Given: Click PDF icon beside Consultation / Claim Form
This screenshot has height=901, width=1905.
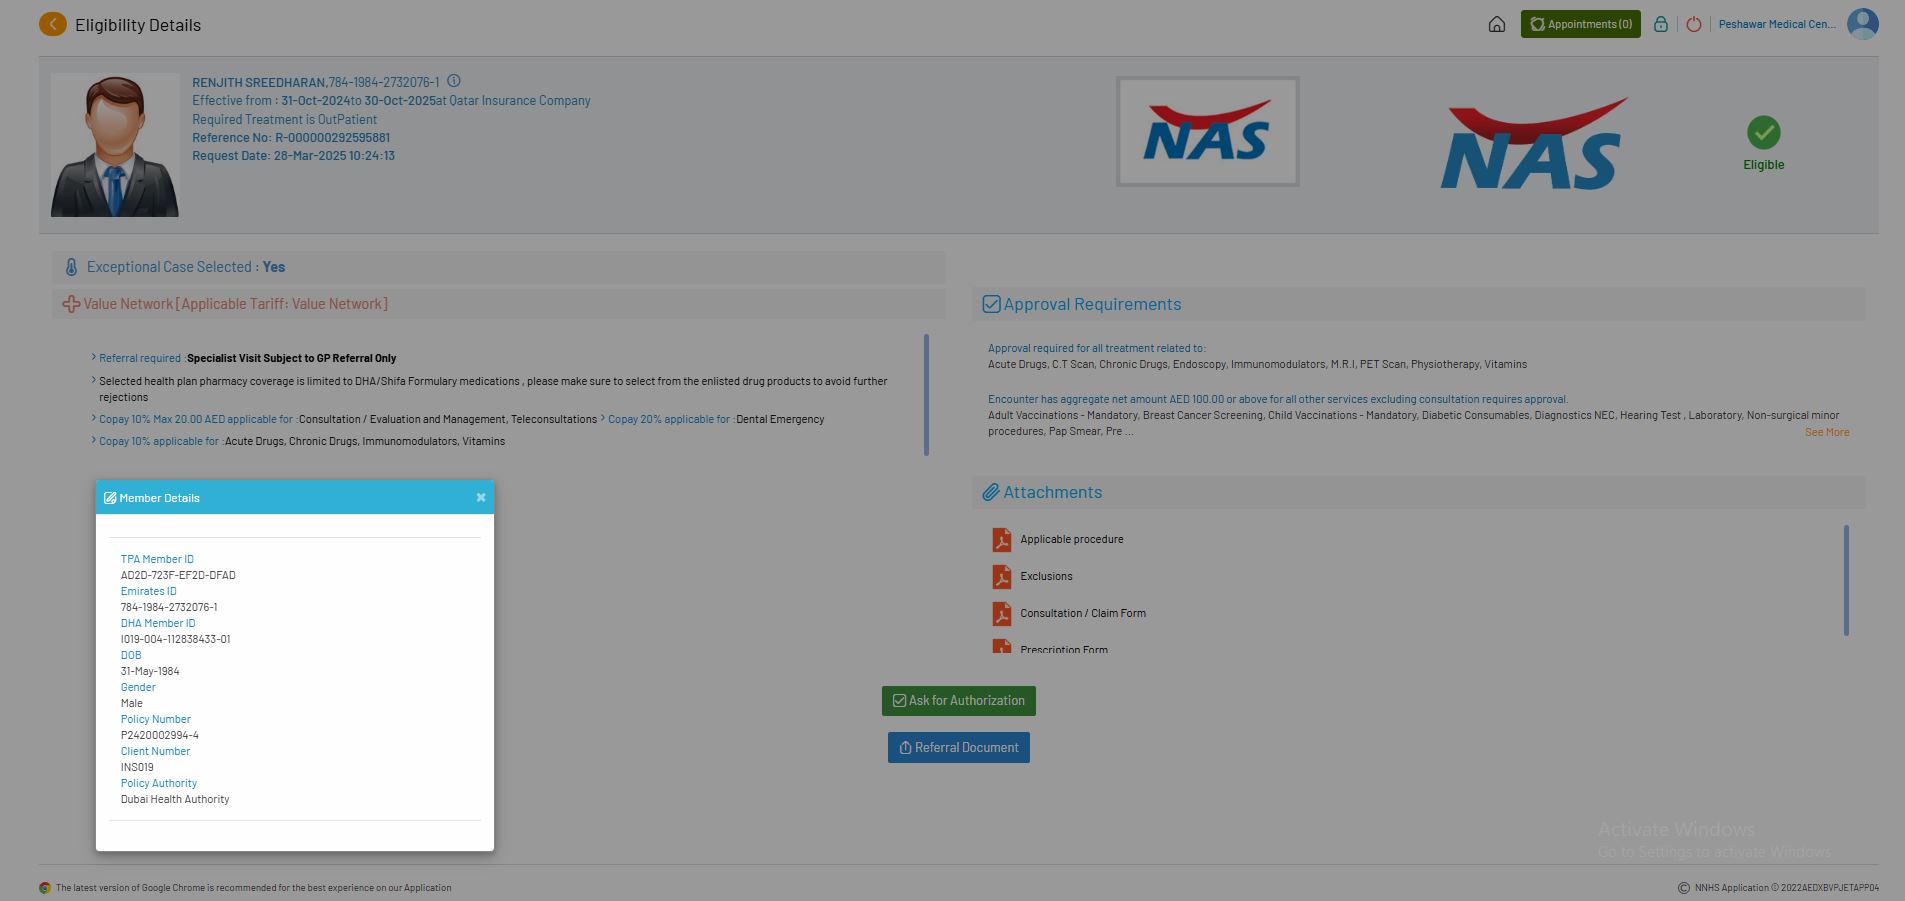Looking at the screenshot, I should (x=1001, y=614).
